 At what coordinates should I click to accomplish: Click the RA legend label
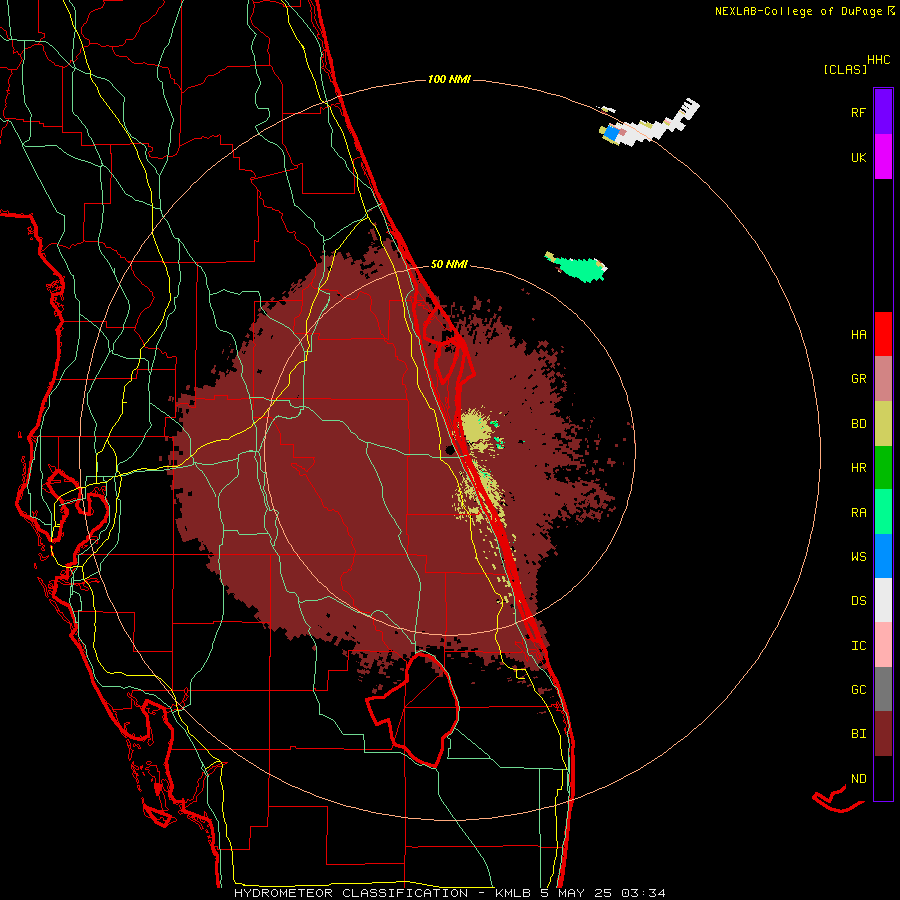point(858,513)
